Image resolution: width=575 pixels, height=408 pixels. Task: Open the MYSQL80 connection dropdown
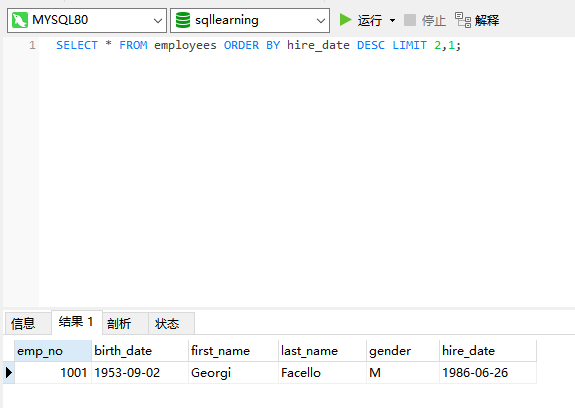(x=158, y=21)
